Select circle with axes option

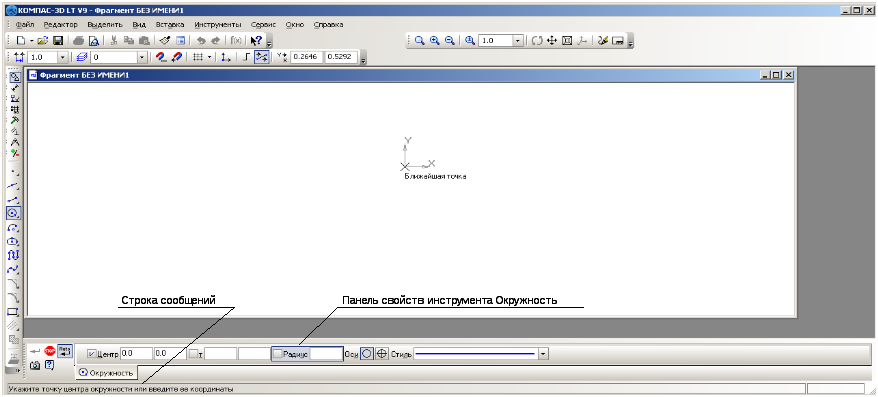pos(382,354)
